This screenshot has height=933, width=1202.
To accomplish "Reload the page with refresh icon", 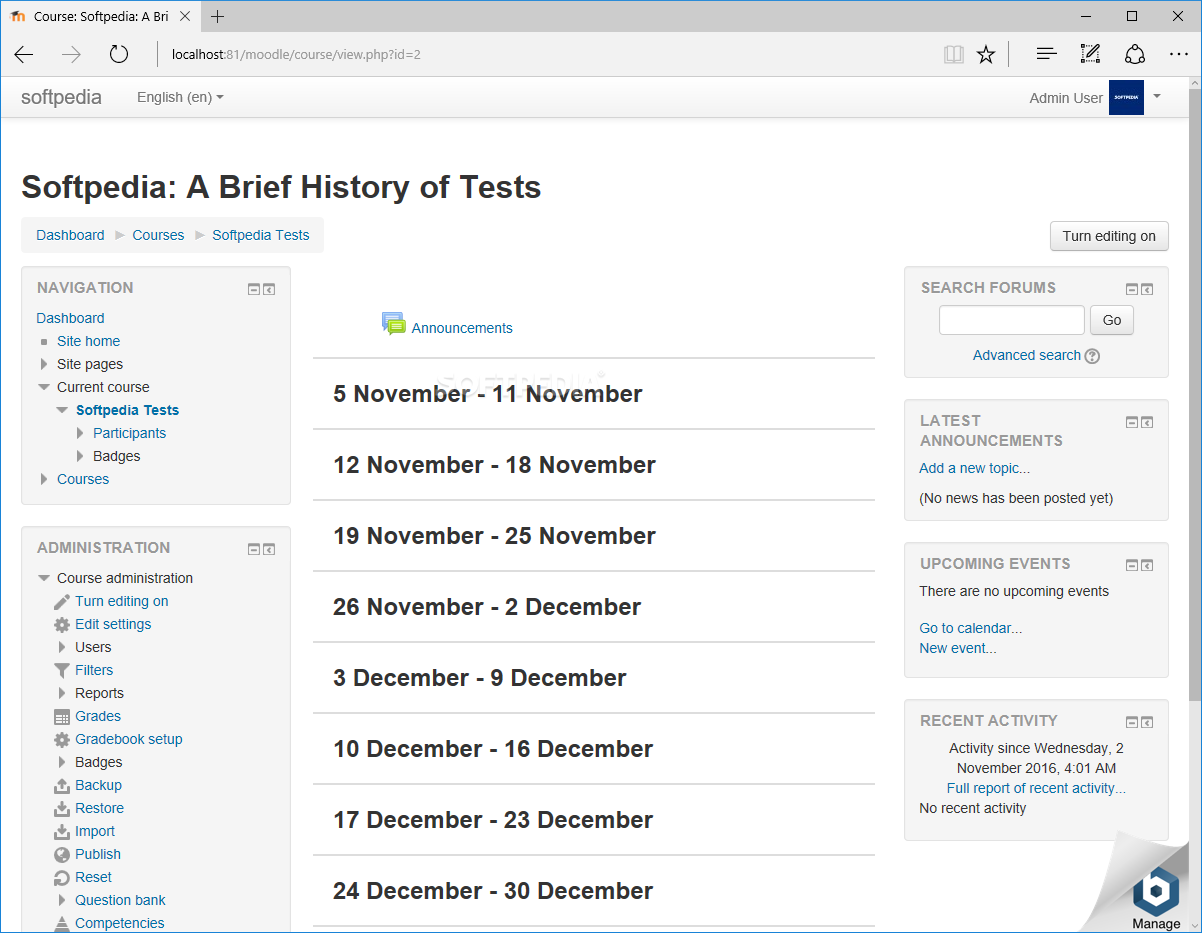I will click(119, 54).
